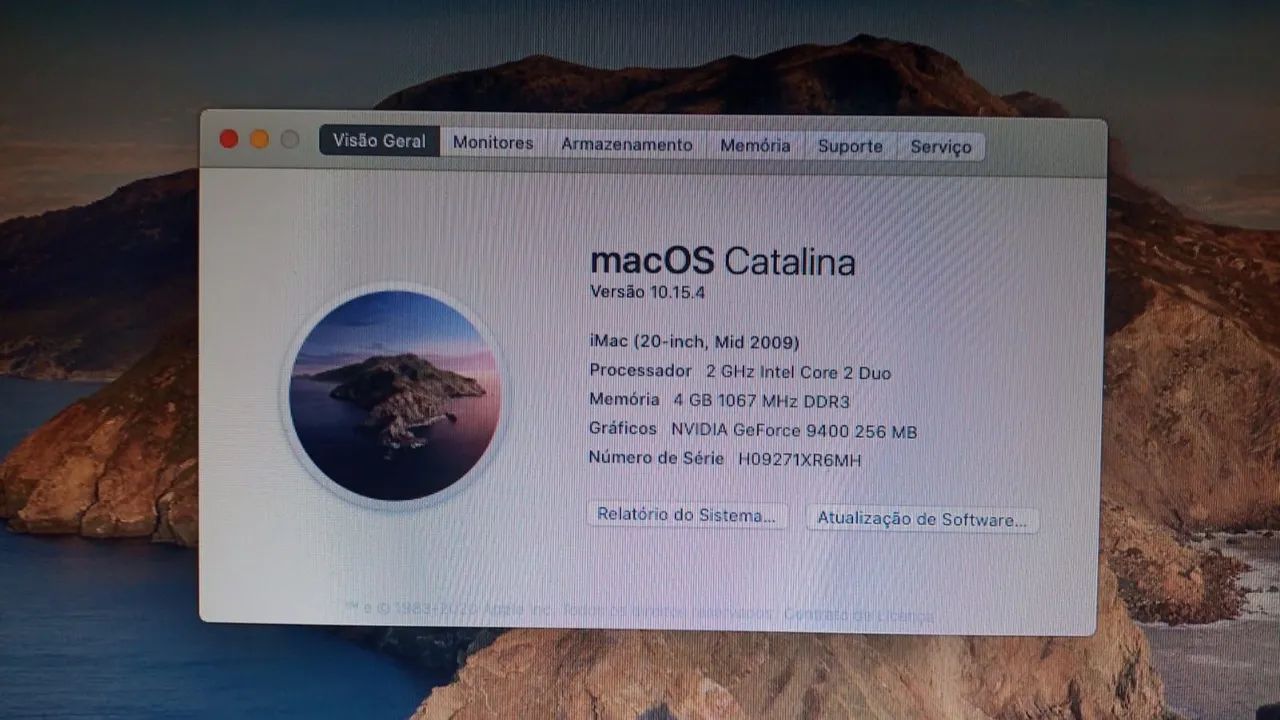Click the Processador specification line
The height and width of the screenshot is (720, 1280).
coord(738,372)
